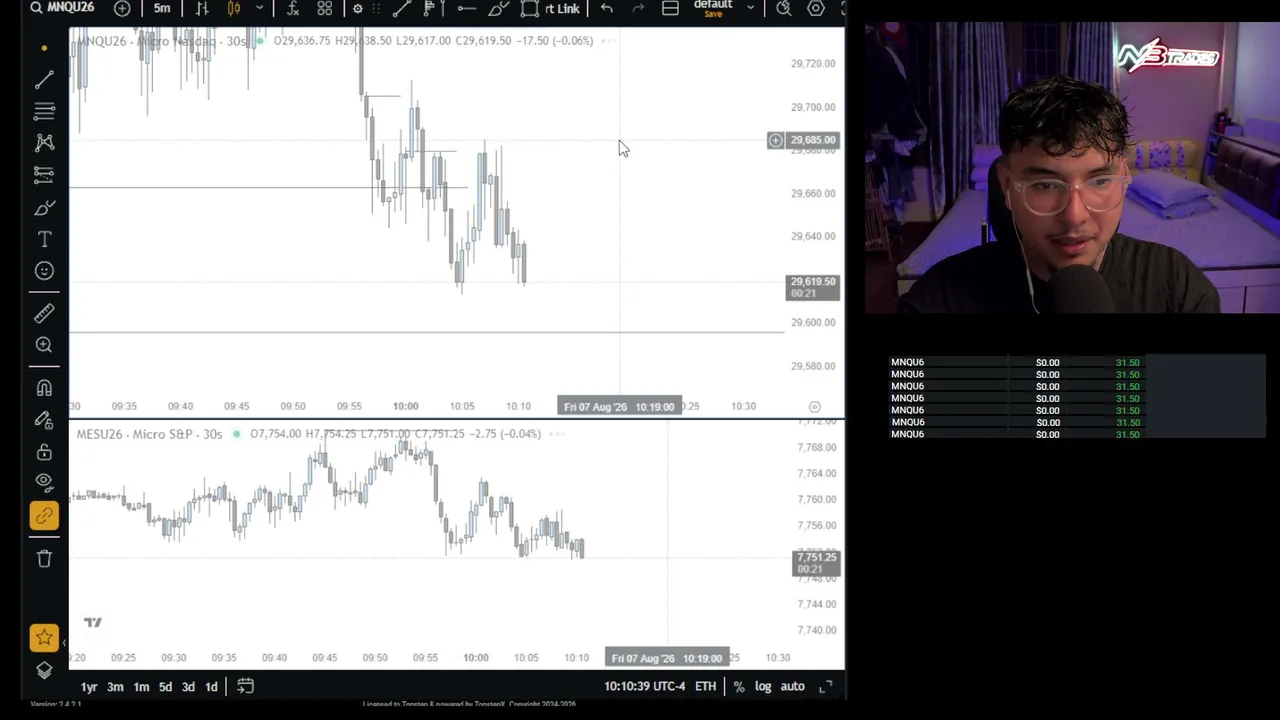
Task: Select the 1d date range
Action: point(211,687)
